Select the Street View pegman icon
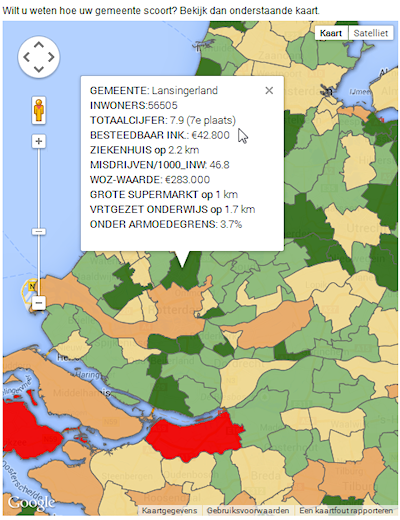The image size is (400, 520). point(39,110)
